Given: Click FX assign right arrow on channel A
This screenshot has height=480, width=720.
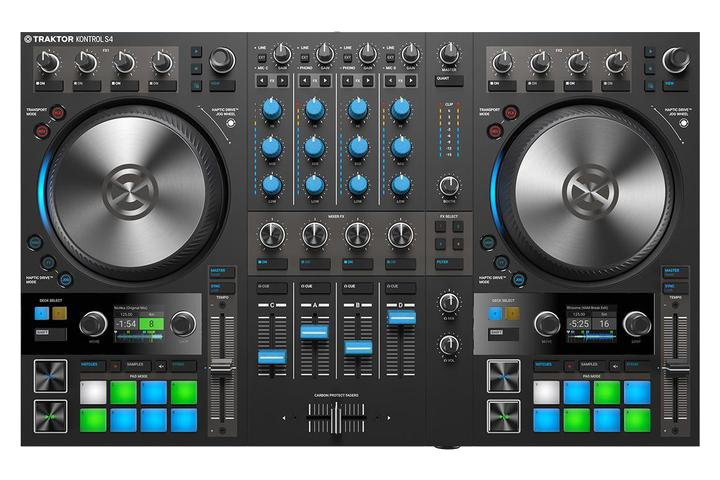Looking at the screenshot, I should pos(326,81).
